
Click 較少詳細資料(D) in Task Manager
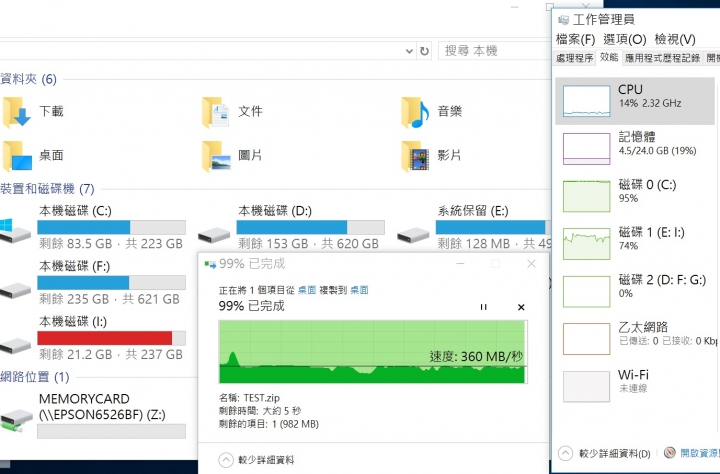click(604, 453)
